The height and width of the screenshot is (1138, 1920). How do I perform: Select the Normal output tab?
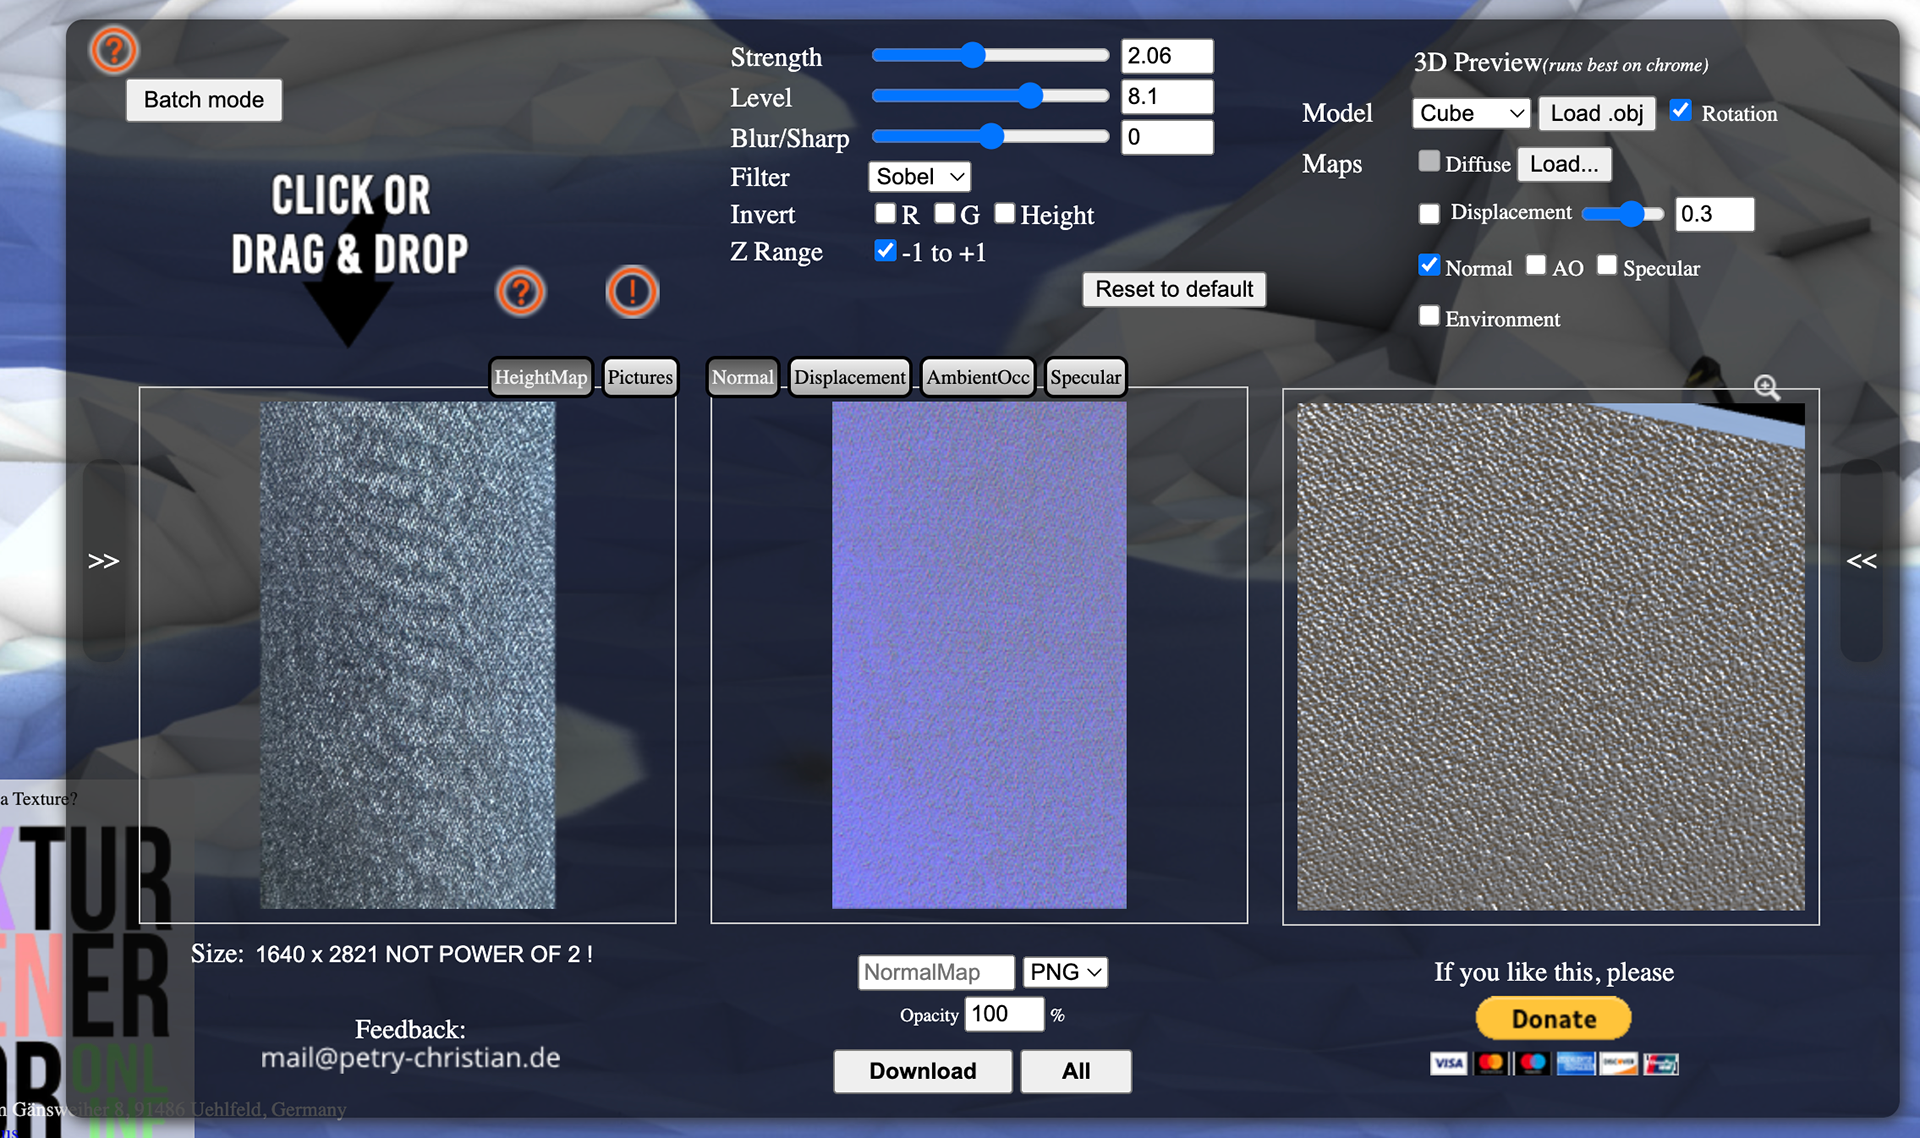click(743, 377)
